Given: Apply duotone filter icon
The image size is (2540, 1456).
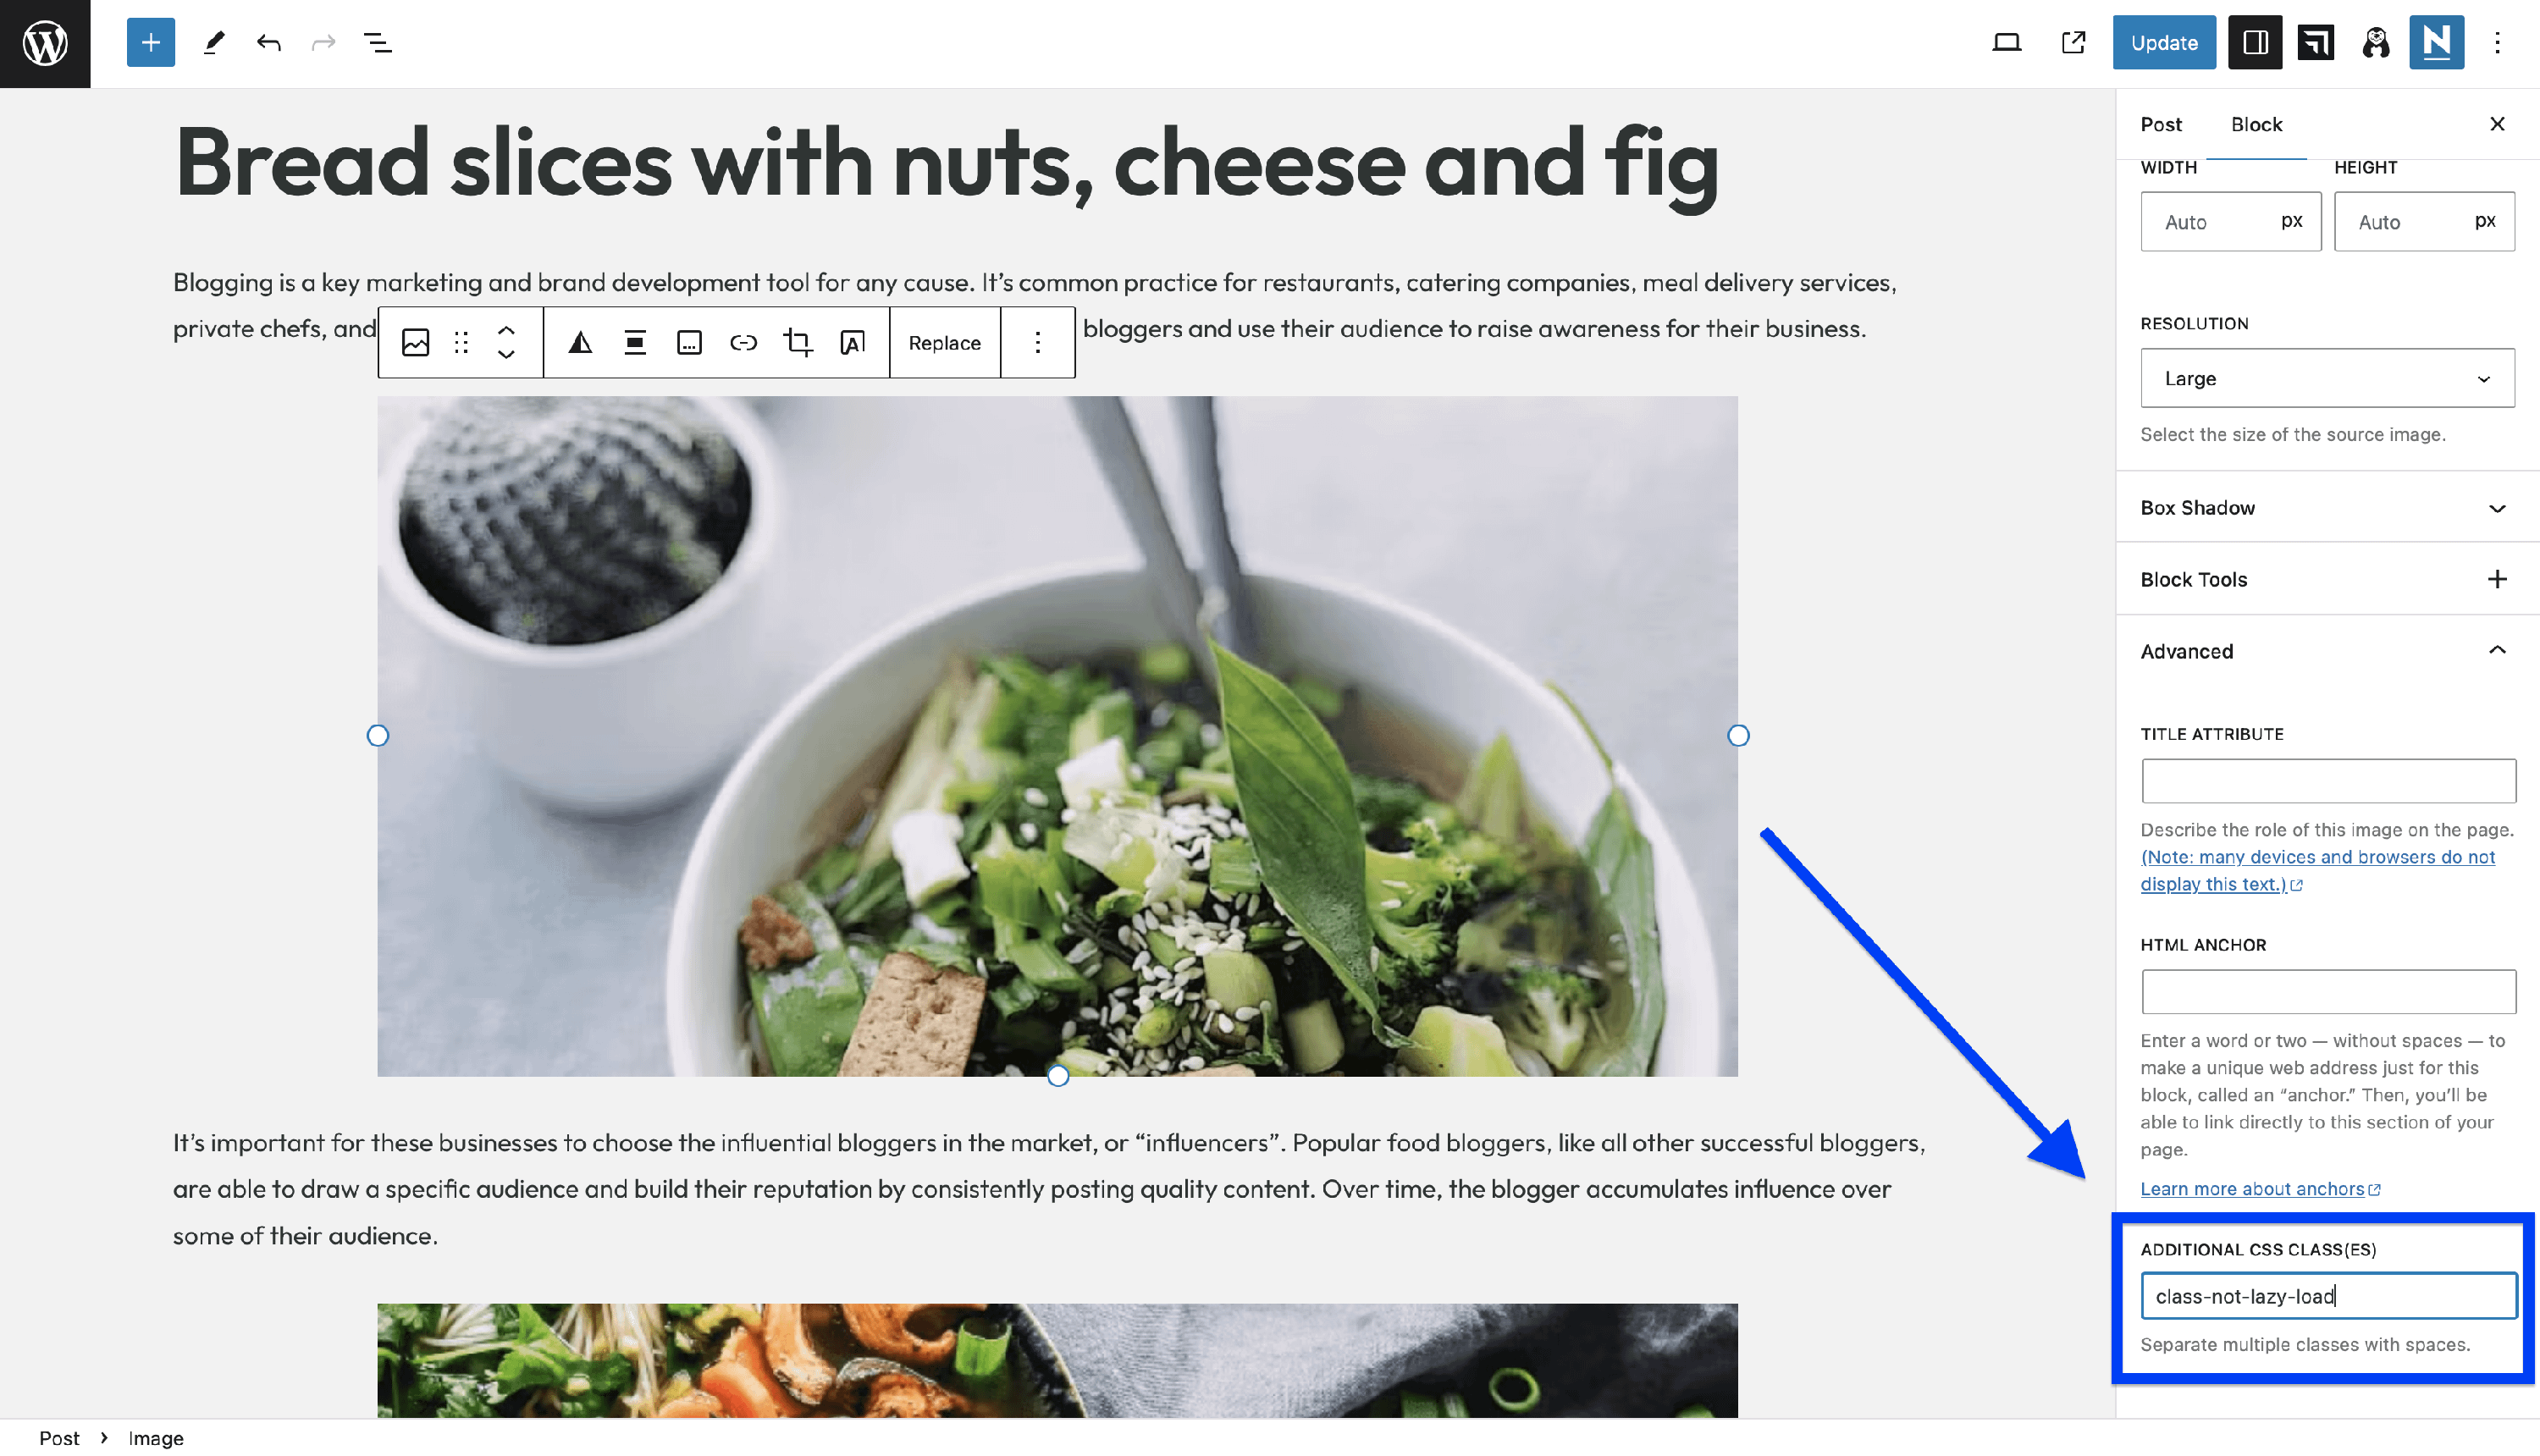Looking at the screenshot, I should [580, 343].
